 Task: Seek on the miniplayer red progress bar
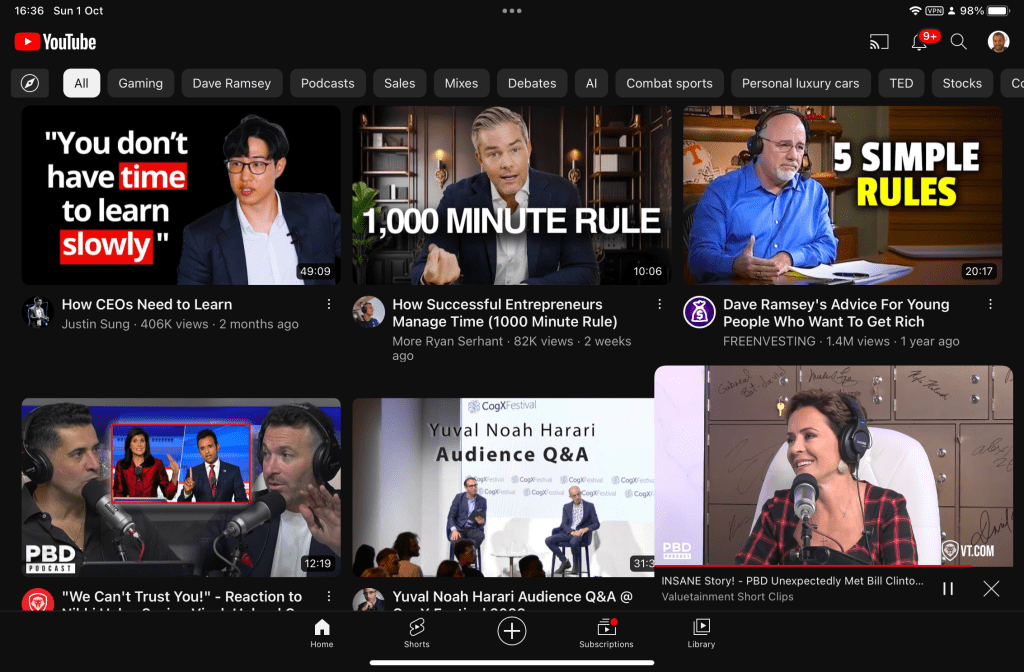[x=833, y=566]
